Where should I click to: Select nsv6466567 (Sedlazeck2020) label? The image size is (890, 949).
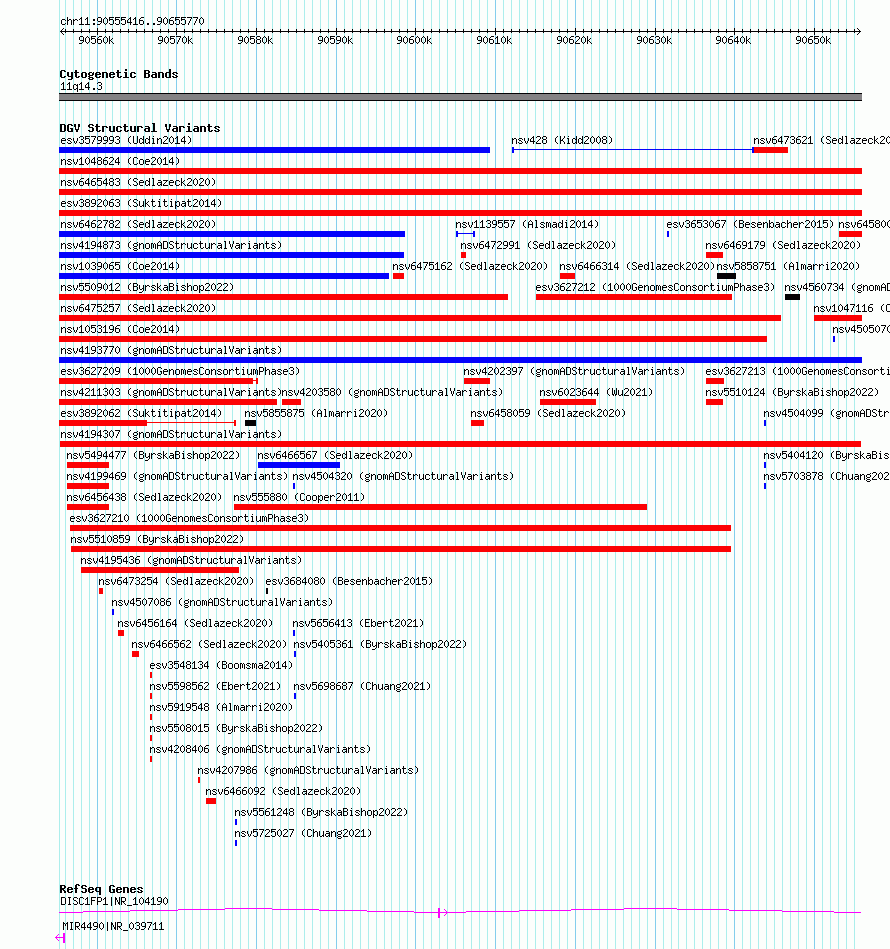(335, 455)
